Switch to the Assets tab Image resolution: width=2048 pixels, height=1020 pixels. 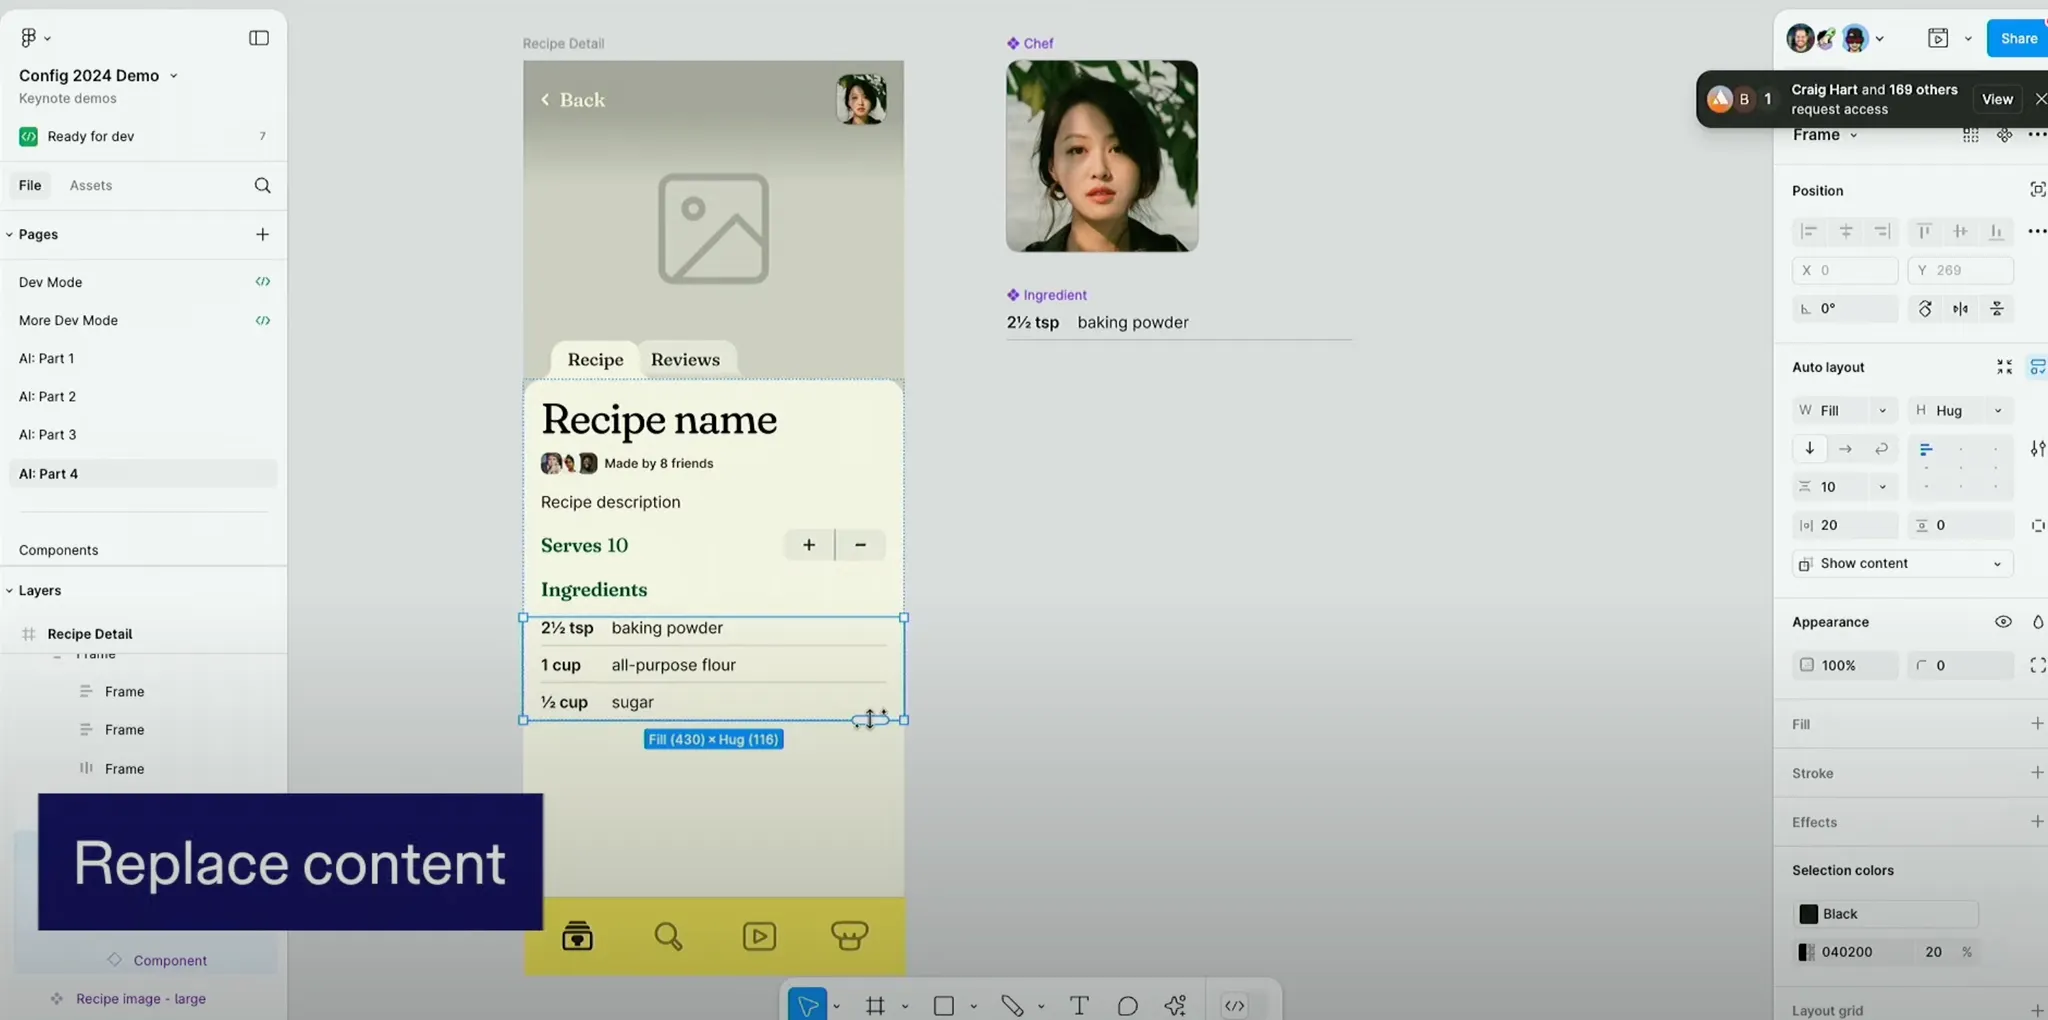91,185
